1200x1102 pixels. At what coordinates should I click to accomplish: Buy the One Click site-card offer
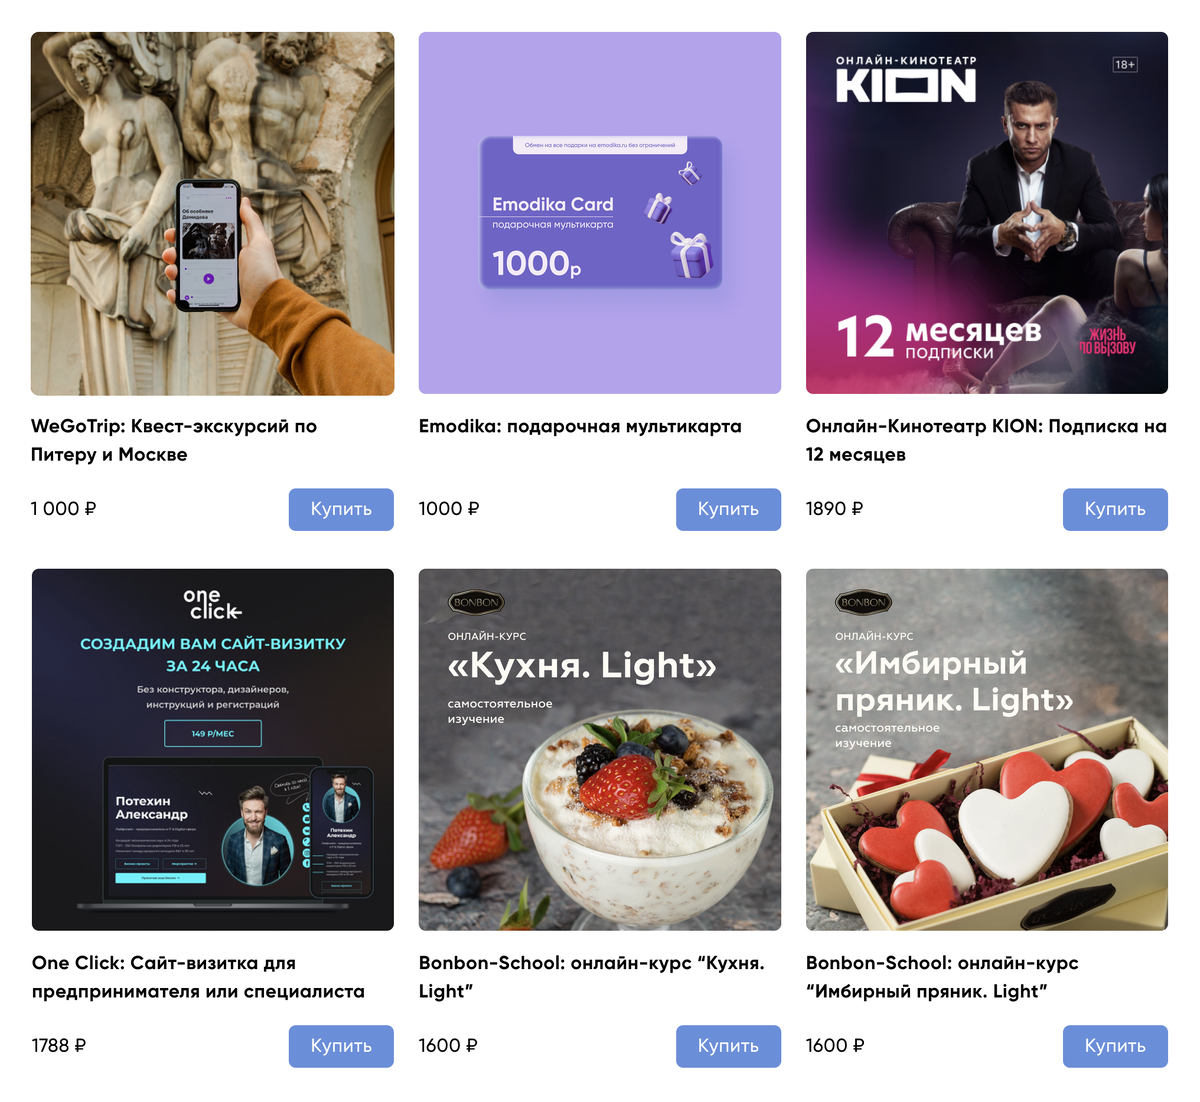tap(341, 1046)
